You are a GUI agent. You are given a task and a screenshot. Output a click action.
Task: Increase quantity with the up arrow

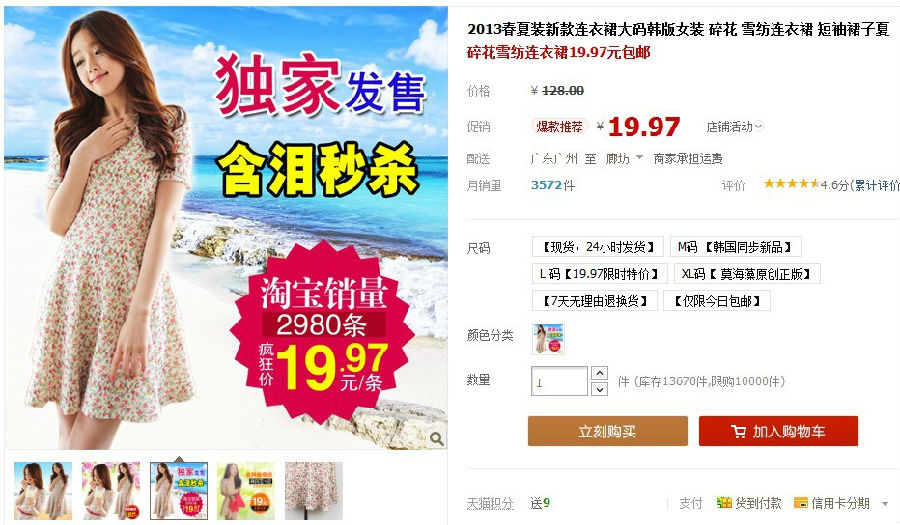pos(599,374)
